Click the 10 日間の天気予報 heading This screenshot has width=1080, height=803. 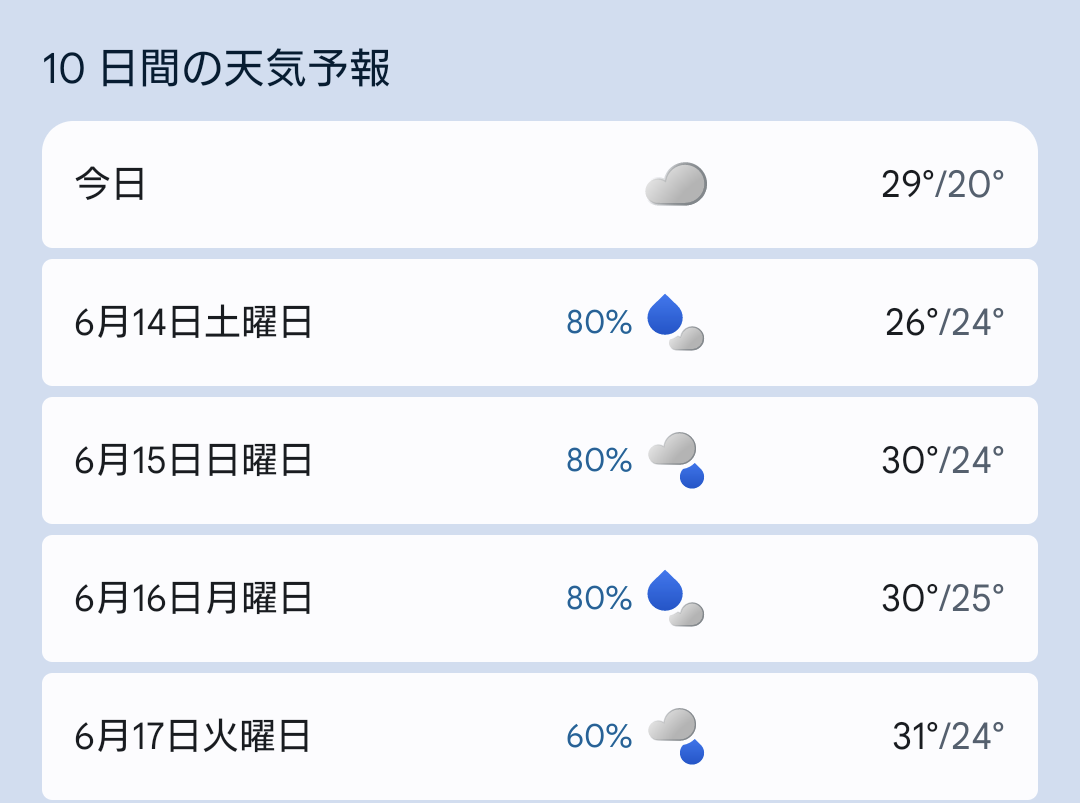click(216, 71)
